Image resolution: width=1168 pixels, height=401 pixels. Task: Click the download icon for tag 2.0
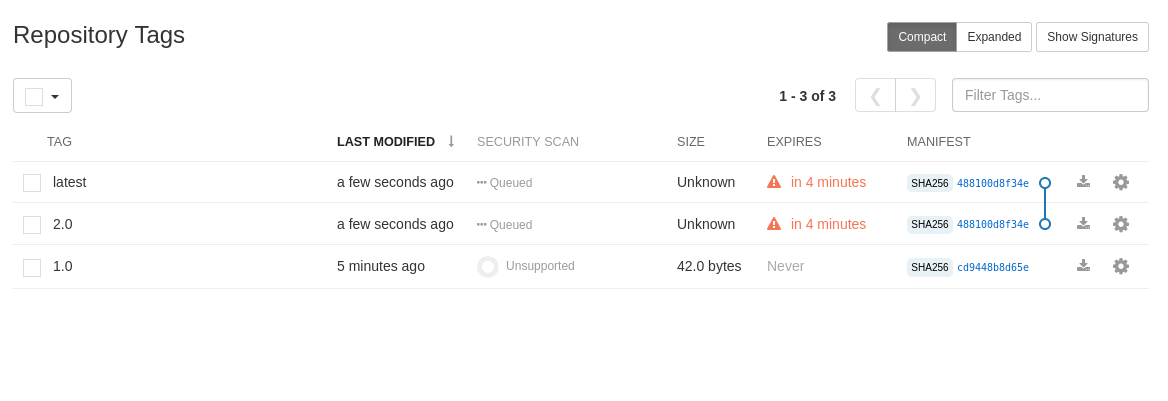1083,224
